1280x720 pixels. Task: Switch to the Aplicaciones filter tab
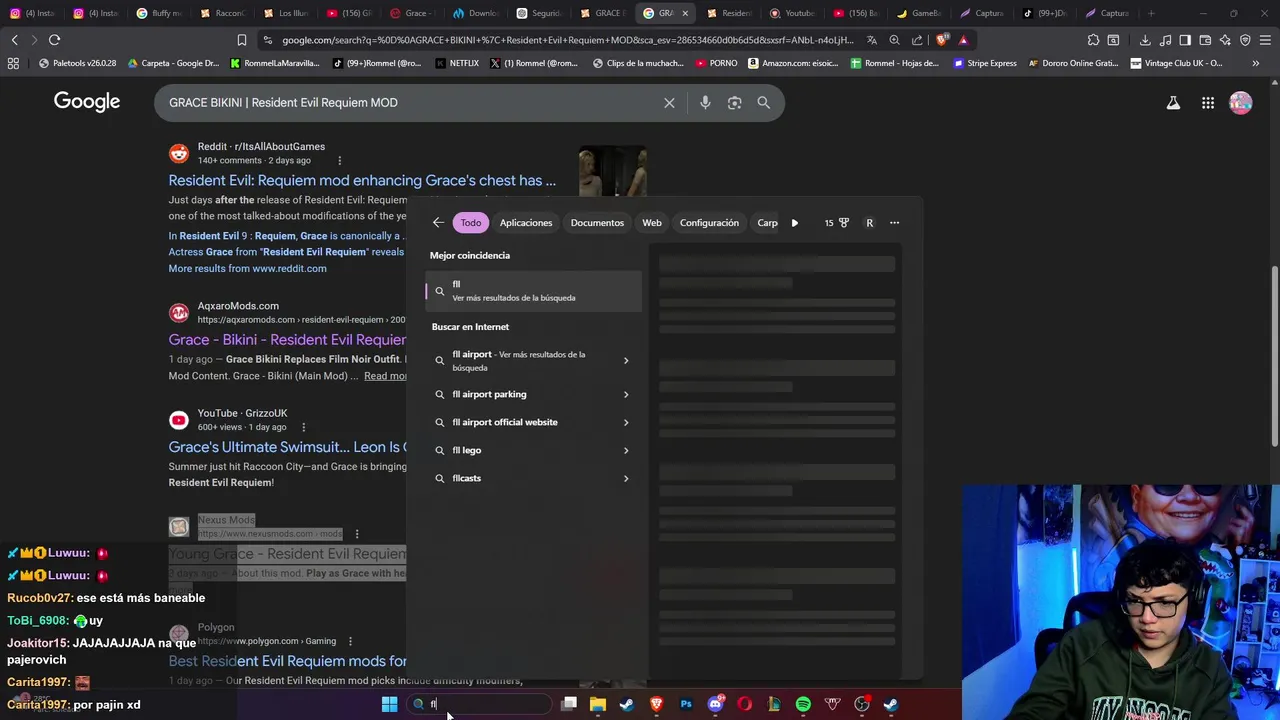click(x=526, y=223)
